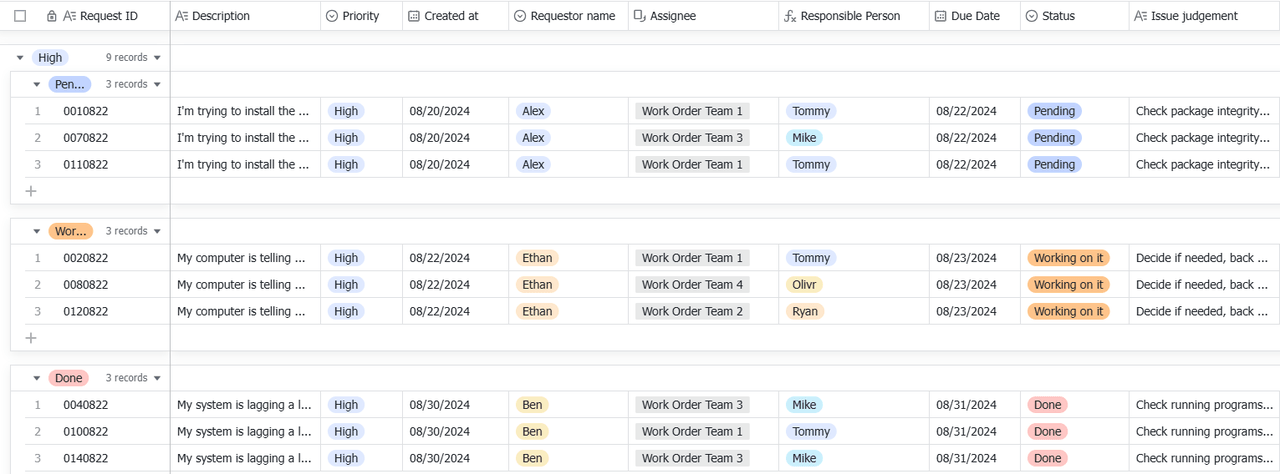Click Work Order Team 2 assignee cell
The width and height of the screenshot is (1280, 474).
tap(692, 311)
